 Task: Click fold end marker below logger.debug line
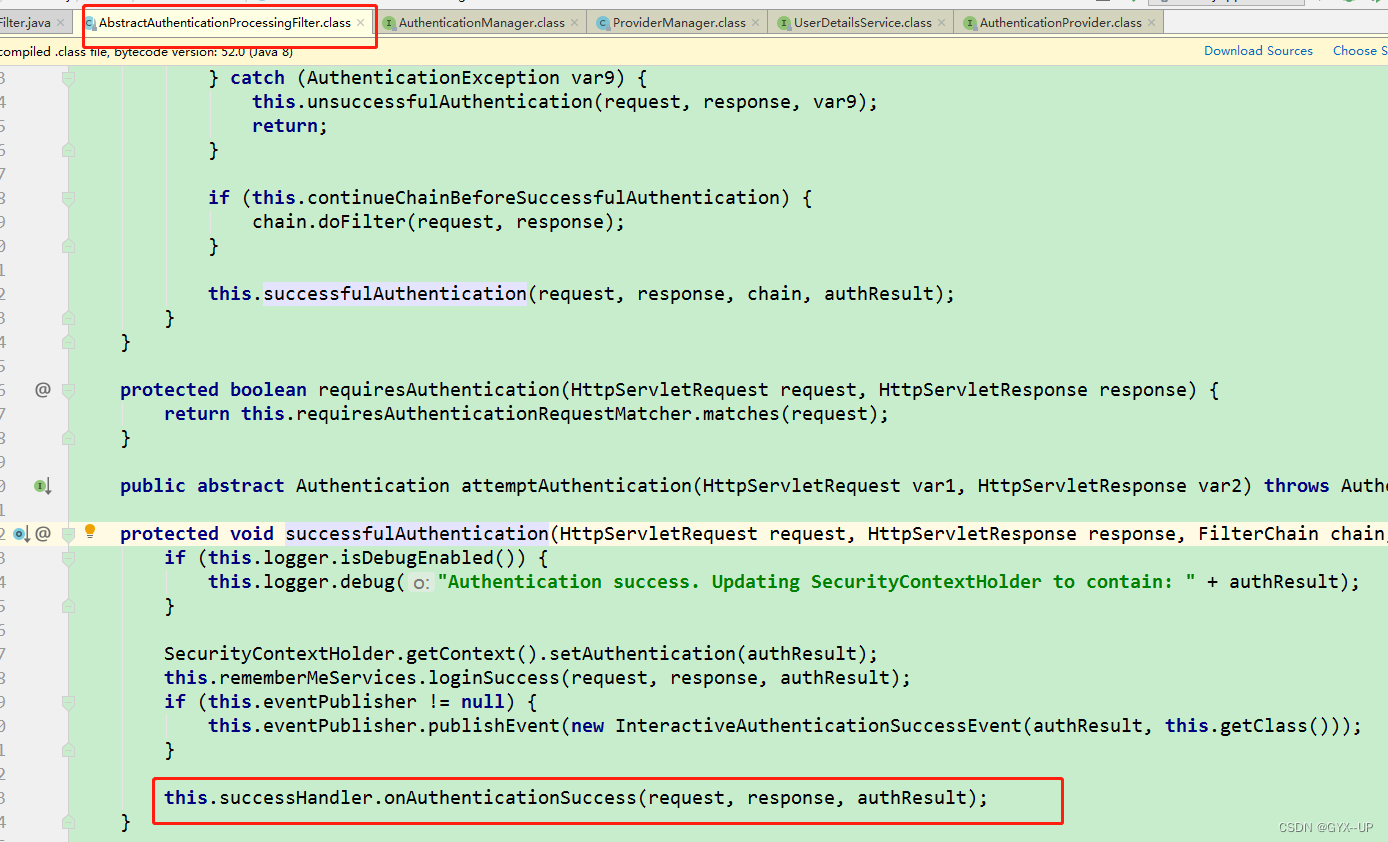68,606
